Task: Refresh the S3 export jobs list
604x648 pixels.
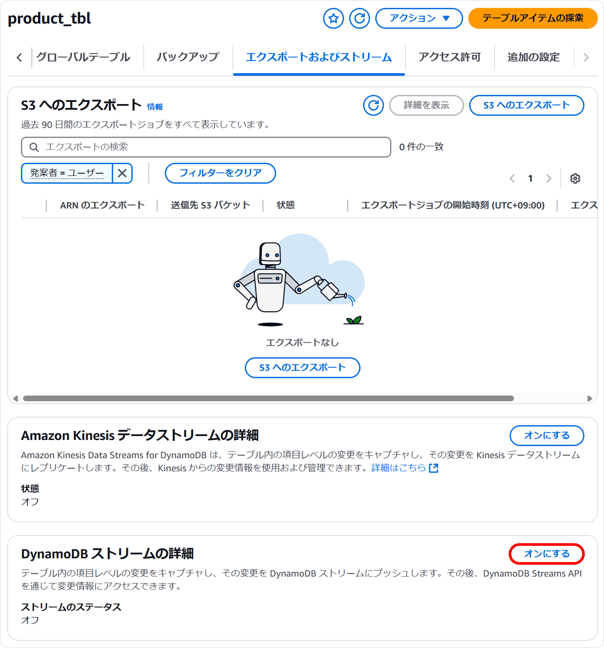Action: coord(373,105)
